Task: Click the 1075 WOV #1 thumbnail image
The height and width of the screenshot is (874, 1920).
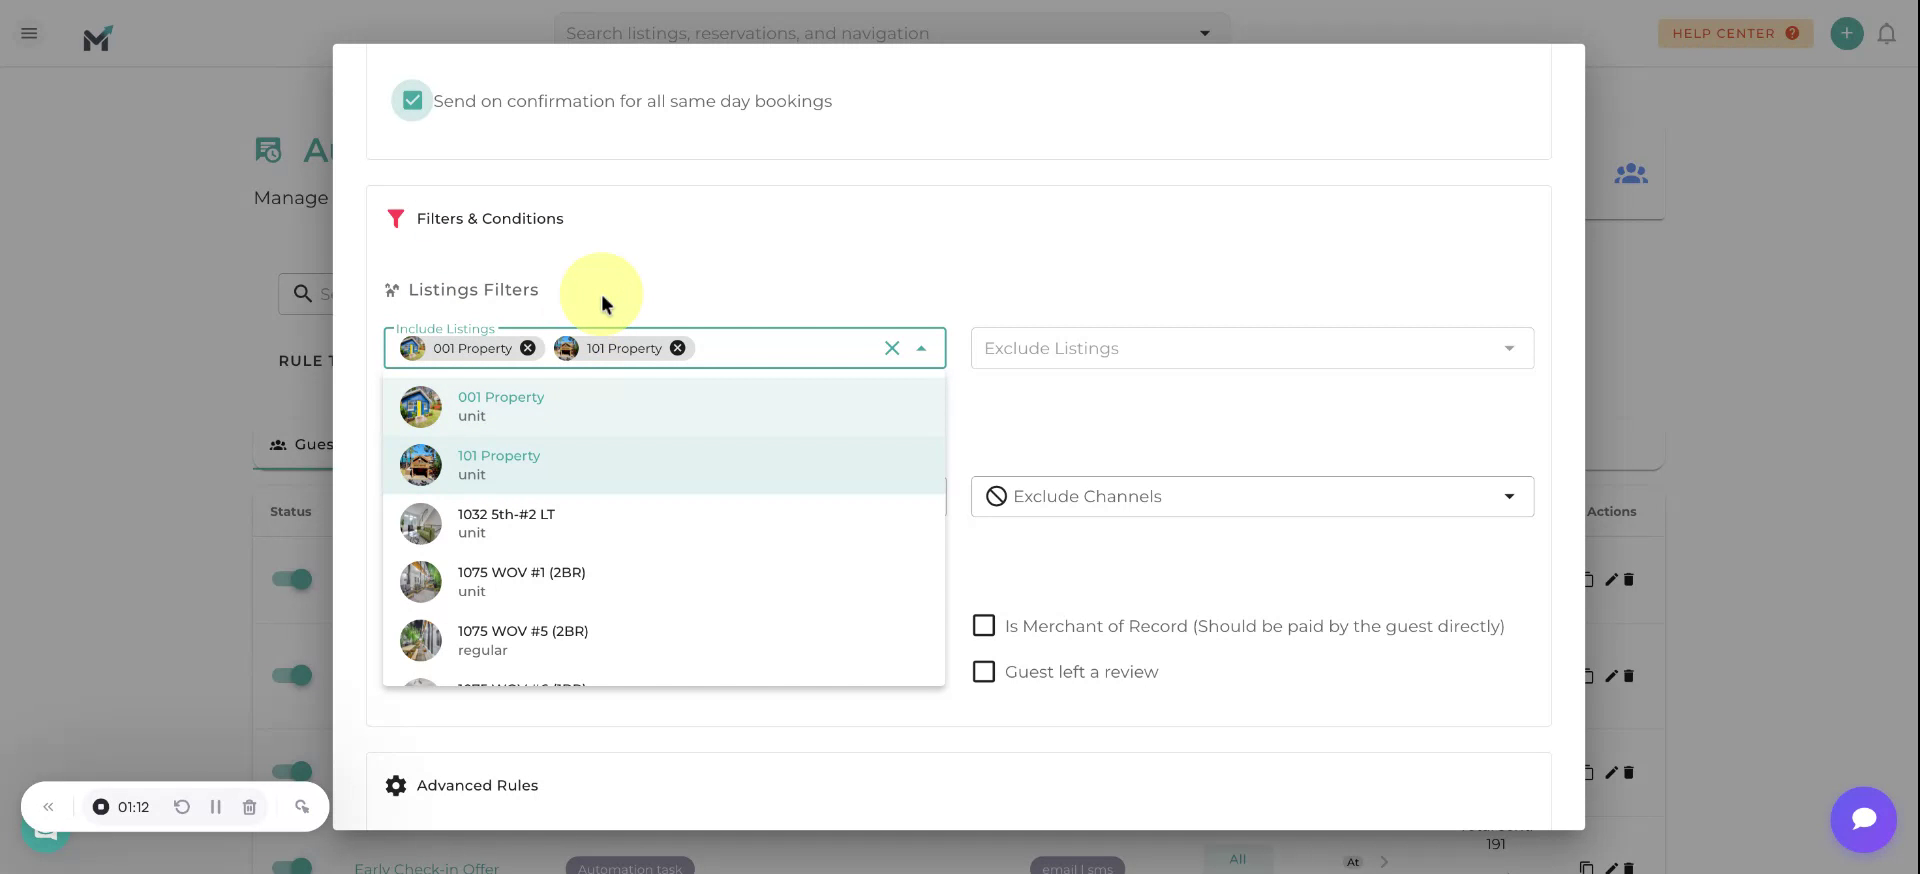Action: click(x=421, y=582)
